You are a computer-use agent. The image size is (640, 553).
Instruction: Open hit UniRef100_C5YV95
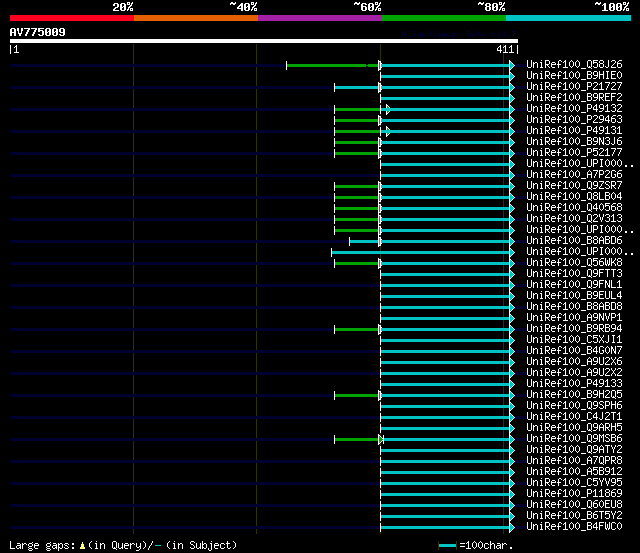pyautogui.click(x=574, y=483)
